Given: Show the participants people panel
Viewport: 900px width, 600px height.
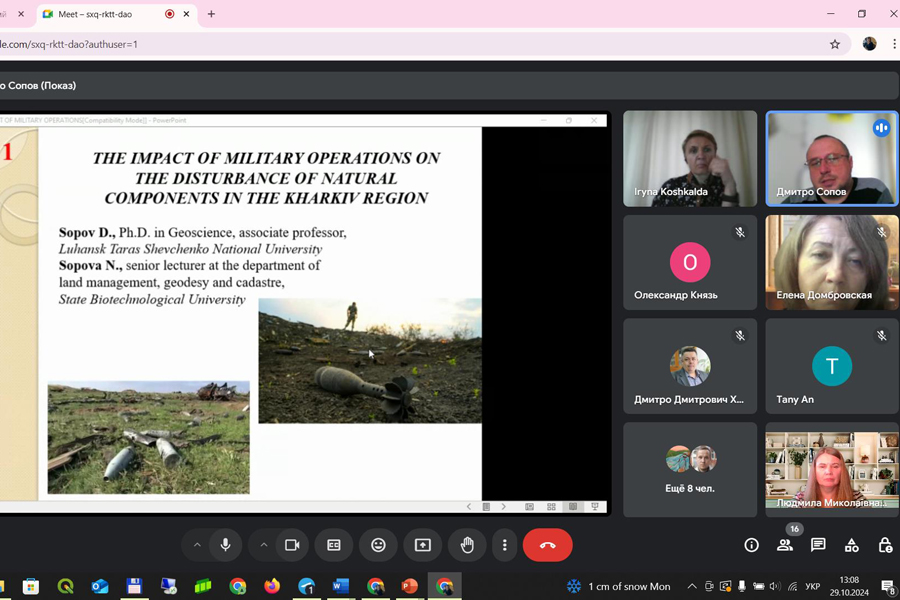Looking at the screenshot, I should pos(785,545).
